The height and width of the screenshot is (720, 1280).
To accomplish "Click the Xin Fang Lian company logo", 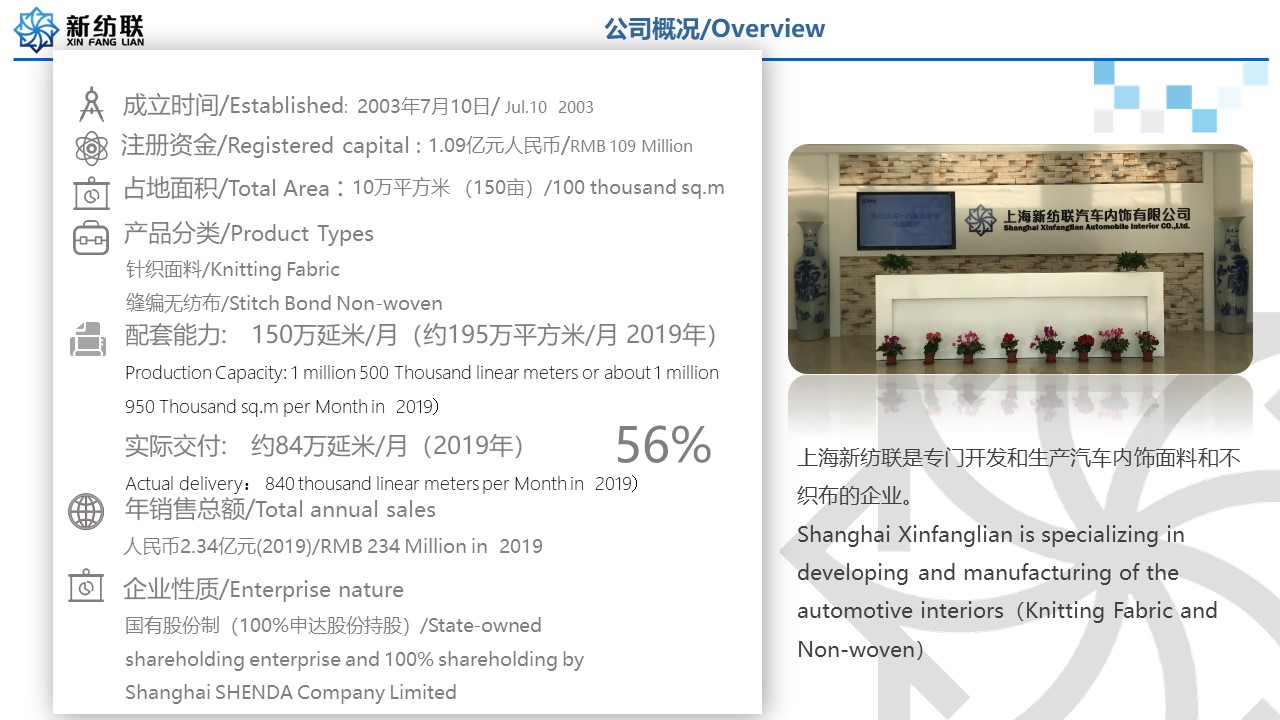I will (79, 29).
